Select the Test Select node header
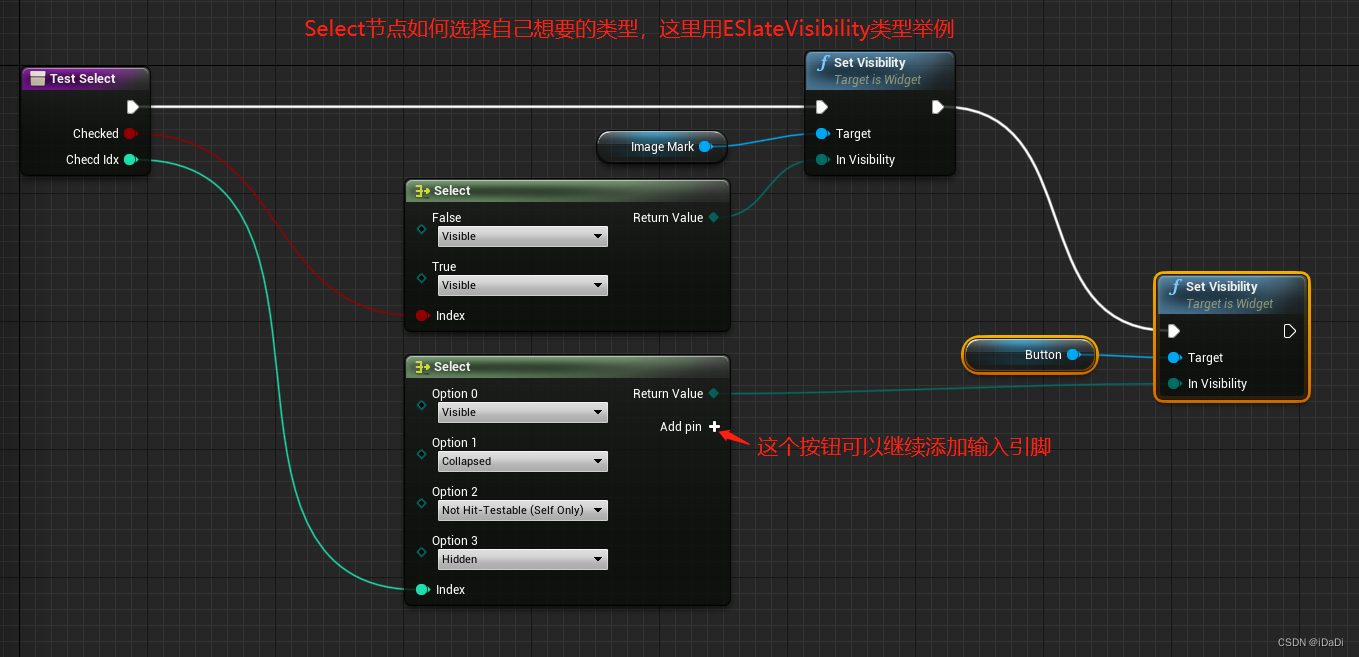Viewport: 1359px width, 657px height. point(84,78)
